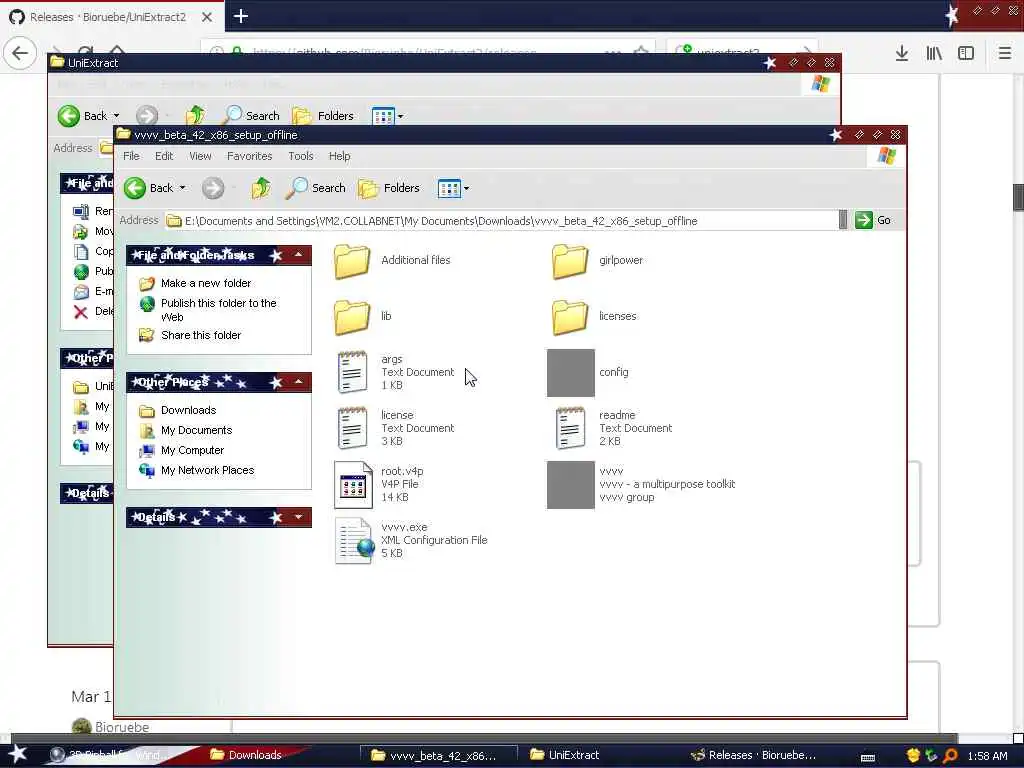1024x768 pixels.
Task: Open a new browser tab
Action: tap(241, 16)
